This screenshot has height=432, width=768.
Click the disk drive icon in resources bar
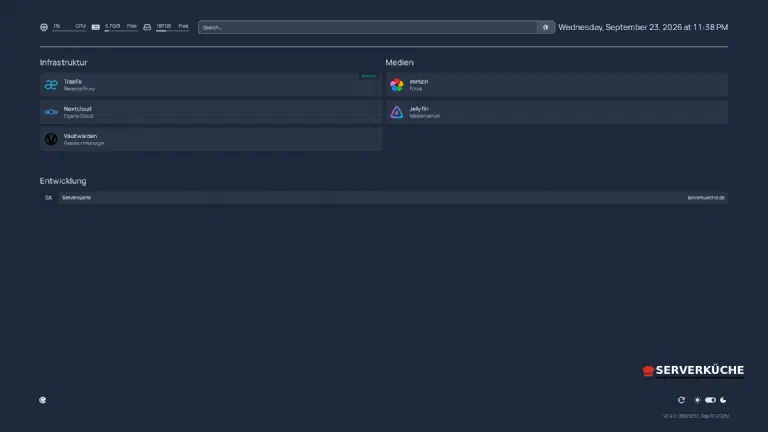147,27
